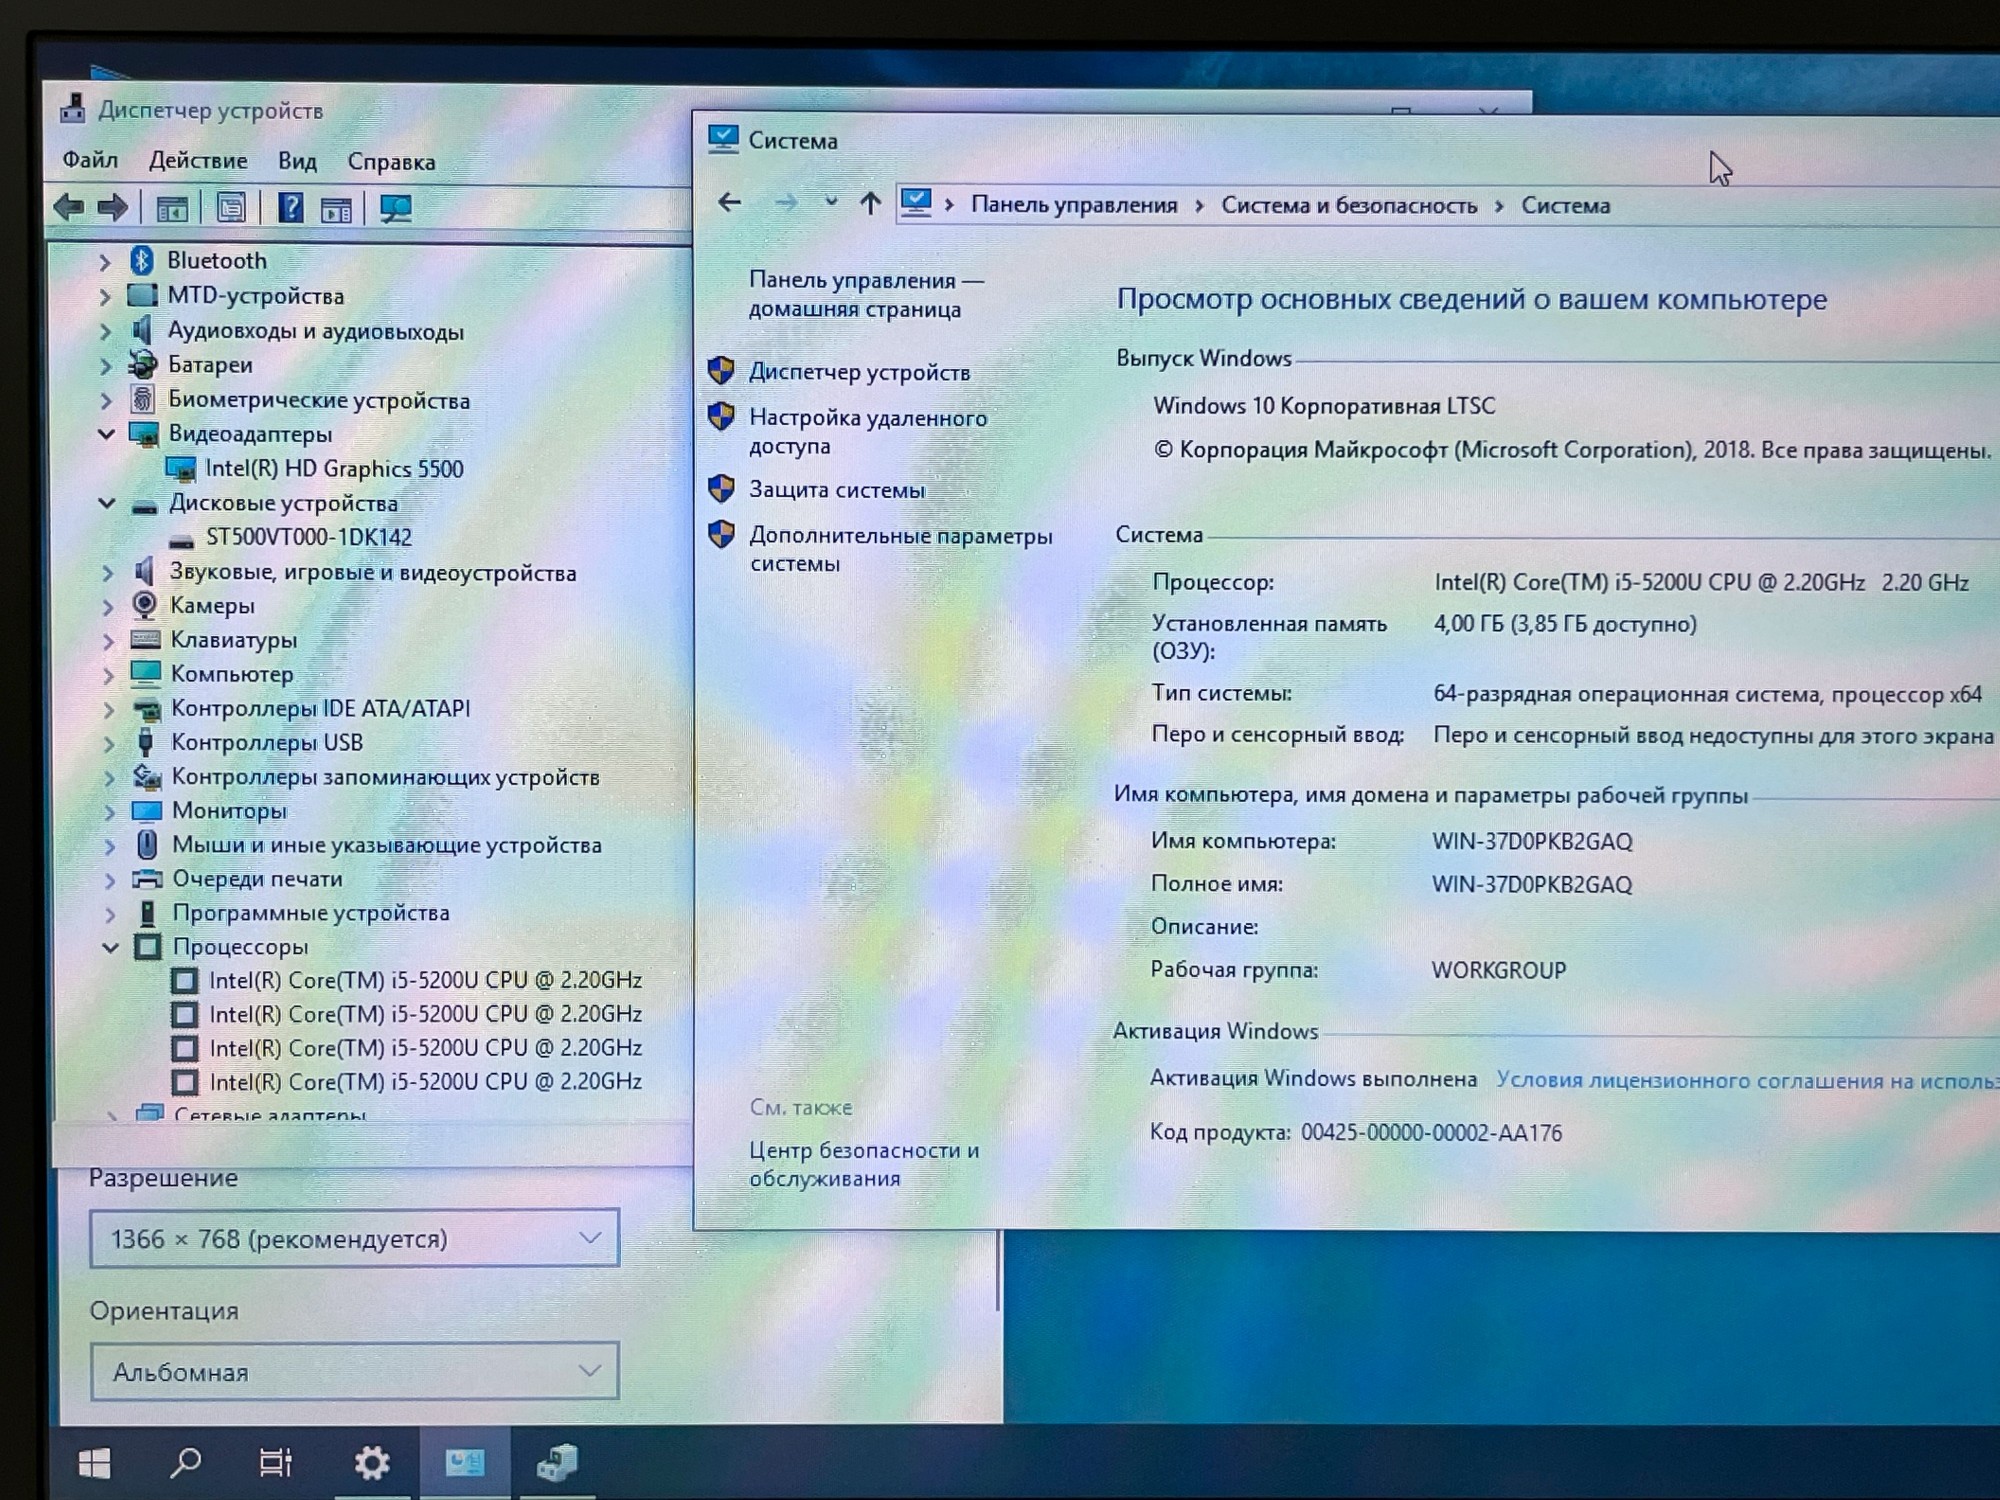The image size is (2000, 1500).
Task: Expand Мыши и иные указывающие устройства
Action: [x=110, y=847]
